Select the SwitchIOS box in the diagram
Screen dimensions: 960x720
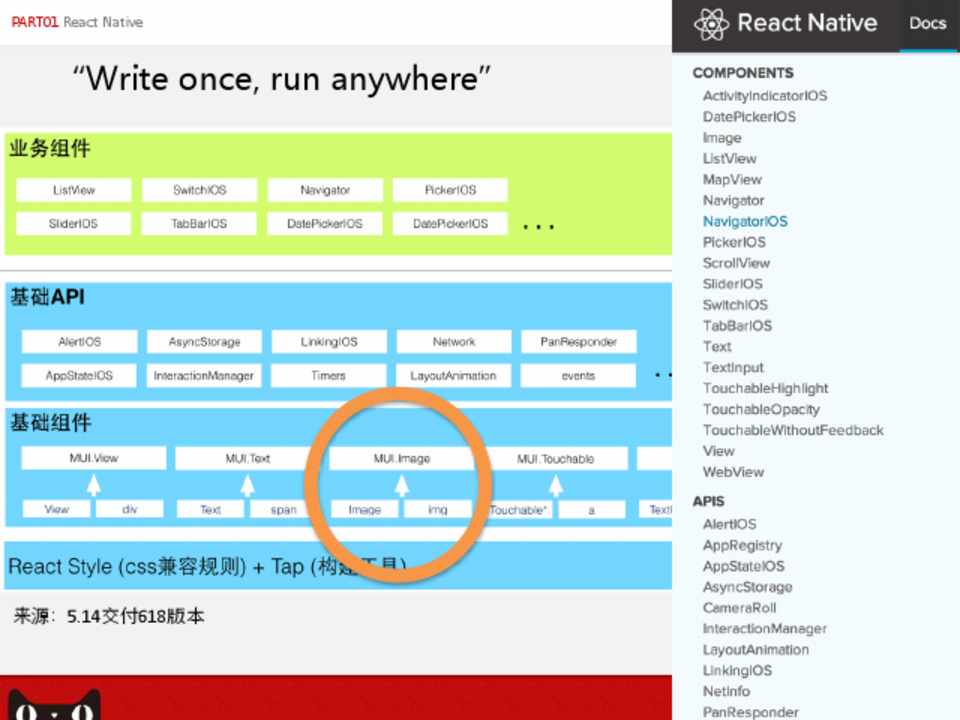(x=199, y=190)
